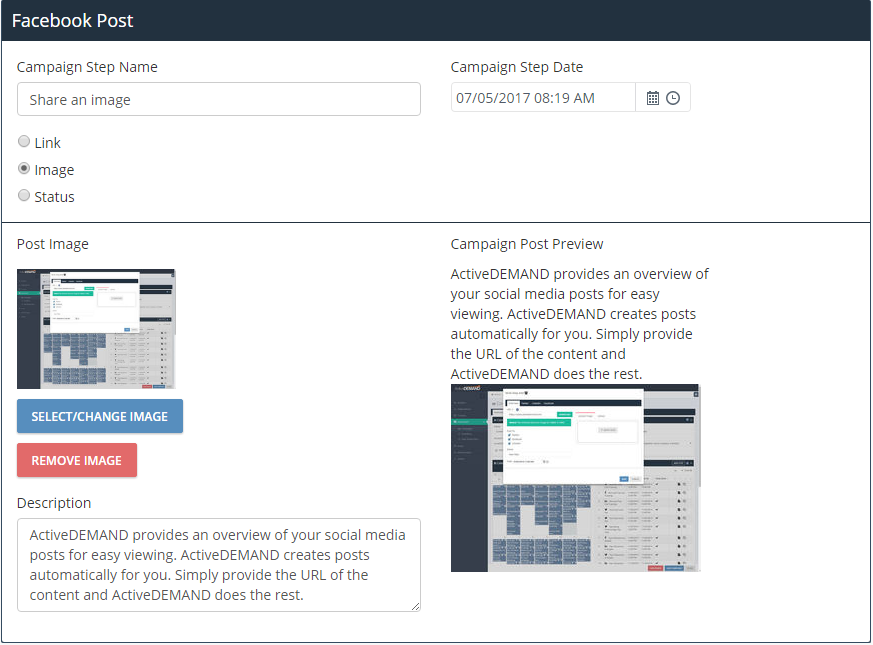Click the 'Campaign Post Preview' heading
The width and height of the screenshot is (873, 645).
[x=527, y=244]
